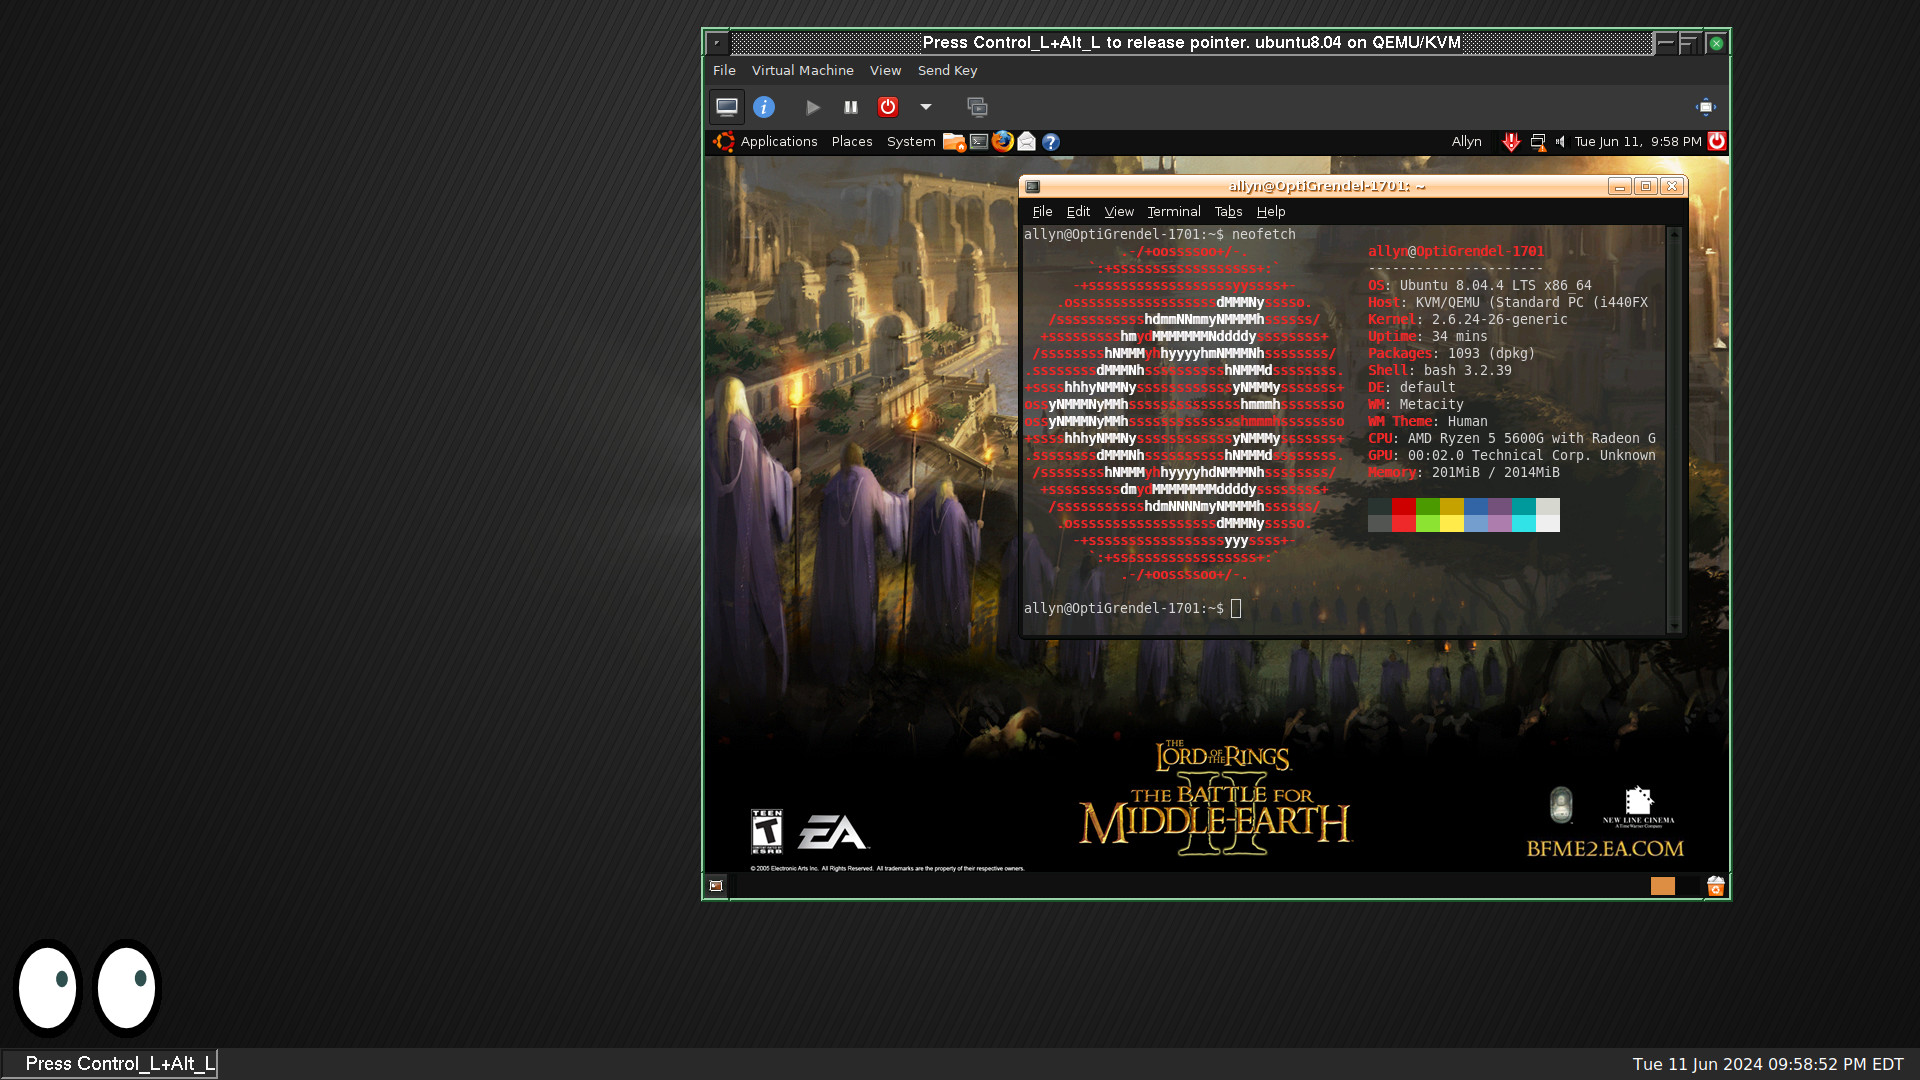
Task: Click the Ubuntu help question icon
Action: point(1050,142)
